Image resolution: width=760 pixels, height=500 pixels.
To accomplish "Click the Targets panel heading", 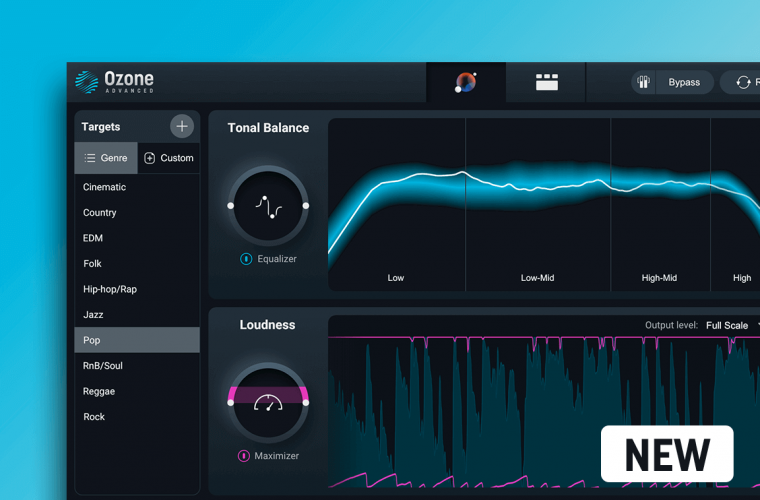I will pyautogui.click(x=101, y=127).
